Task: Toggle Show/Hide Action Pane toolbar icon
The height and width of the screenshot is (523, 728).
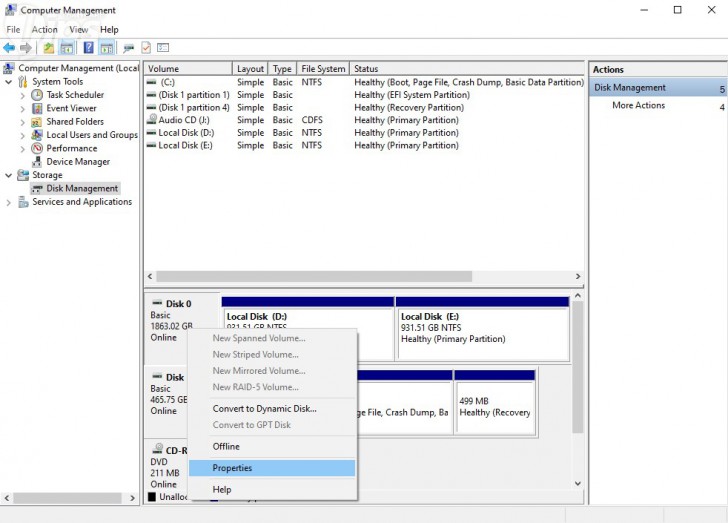Action: click(107, 47)
